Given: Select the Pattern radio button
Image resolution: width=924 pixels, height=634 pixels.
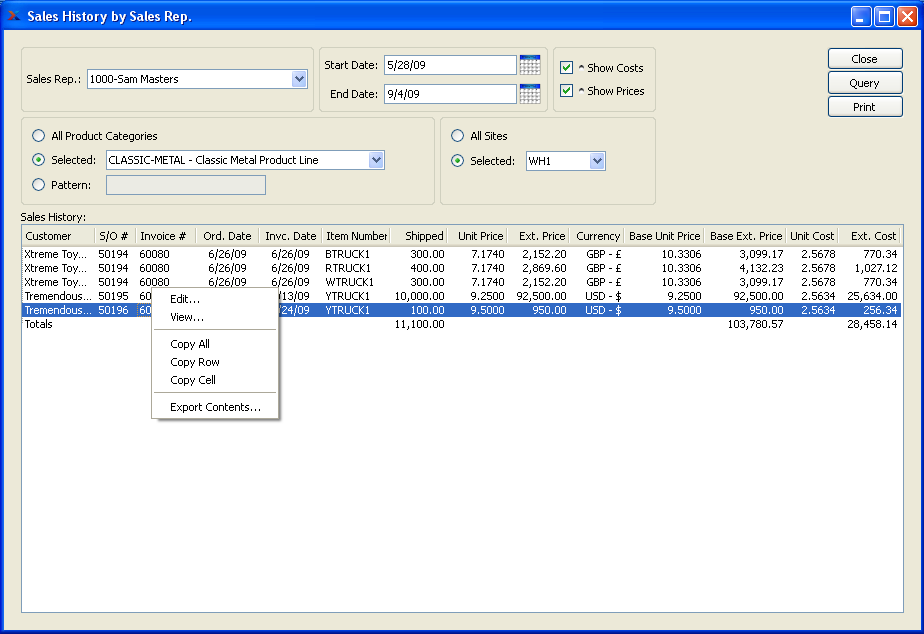Looking at the screenshot, I should point(39,185).
